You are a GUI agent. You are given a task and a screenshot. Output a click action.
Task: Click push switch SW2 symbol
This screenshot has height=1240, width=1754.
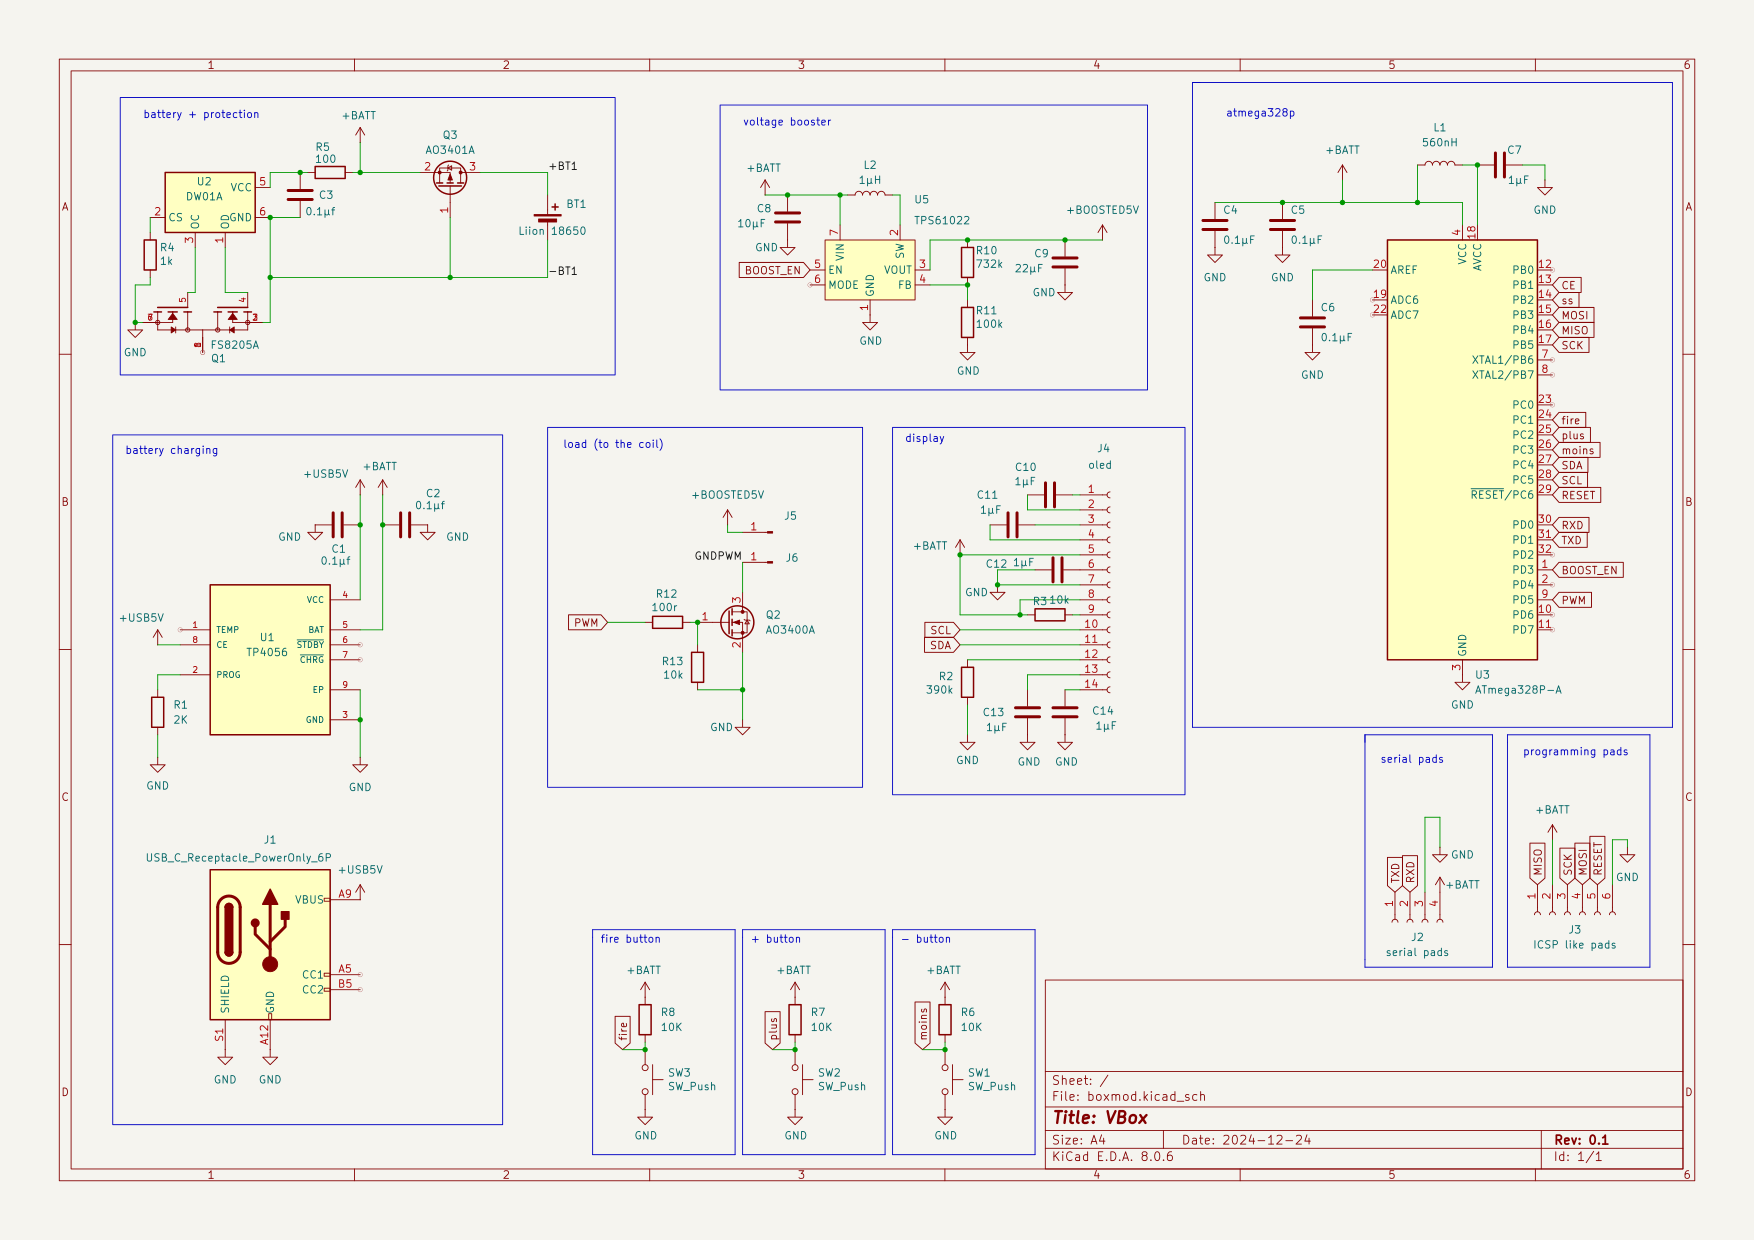click(x=798, y=1080)
